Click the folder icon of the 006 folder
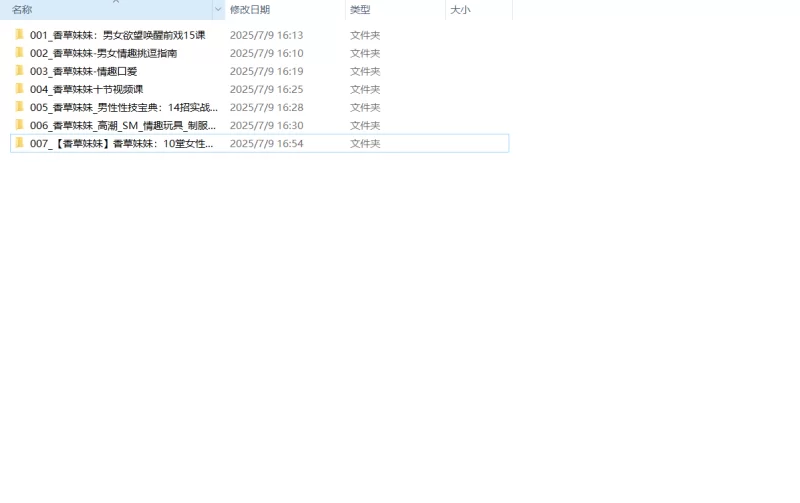Screen dimensions: 800x503 (19, 125)
